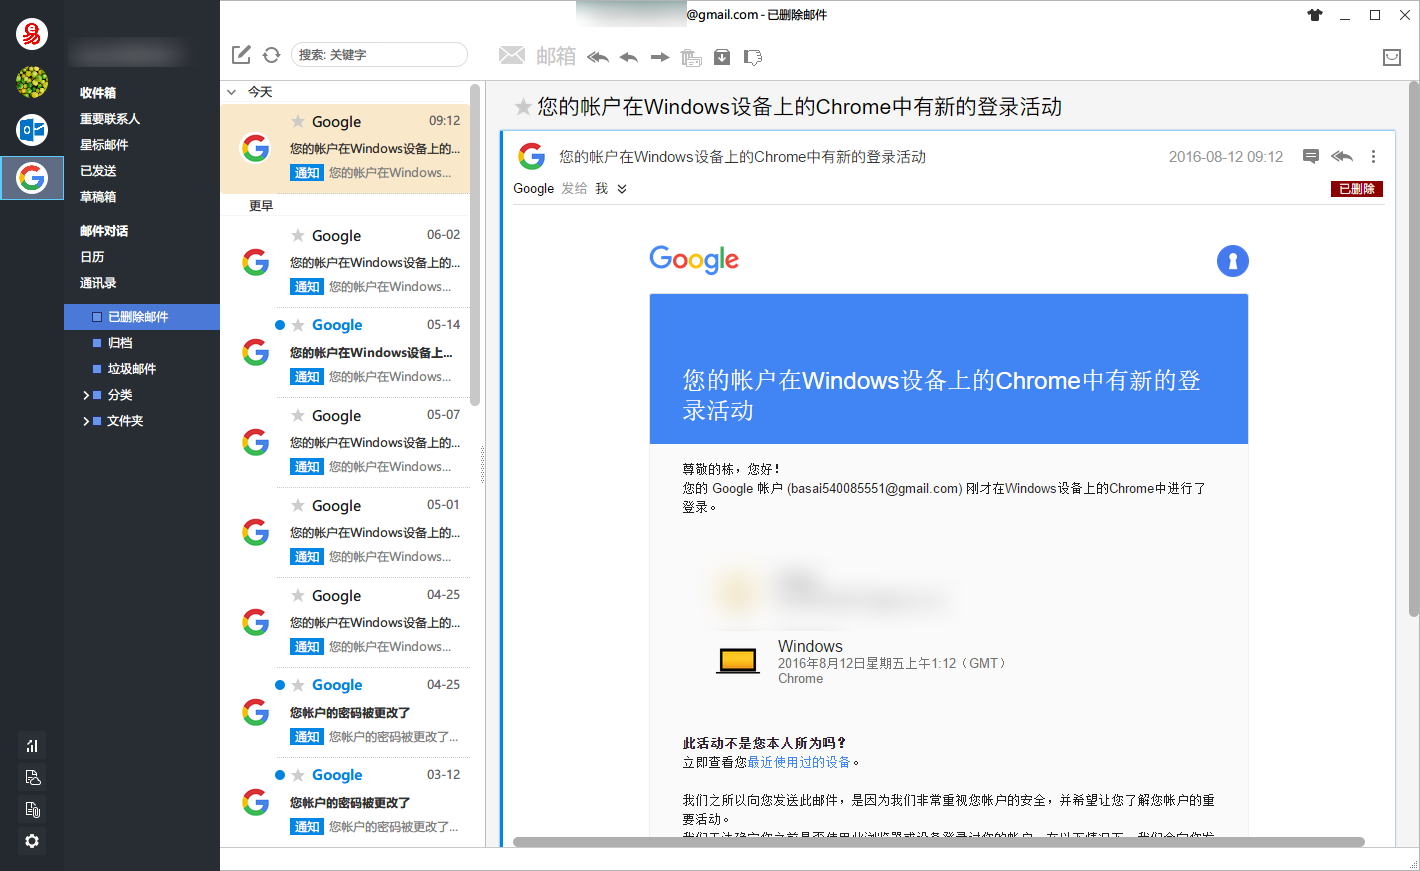Star the opened email subject title

(x=523, y=107)
